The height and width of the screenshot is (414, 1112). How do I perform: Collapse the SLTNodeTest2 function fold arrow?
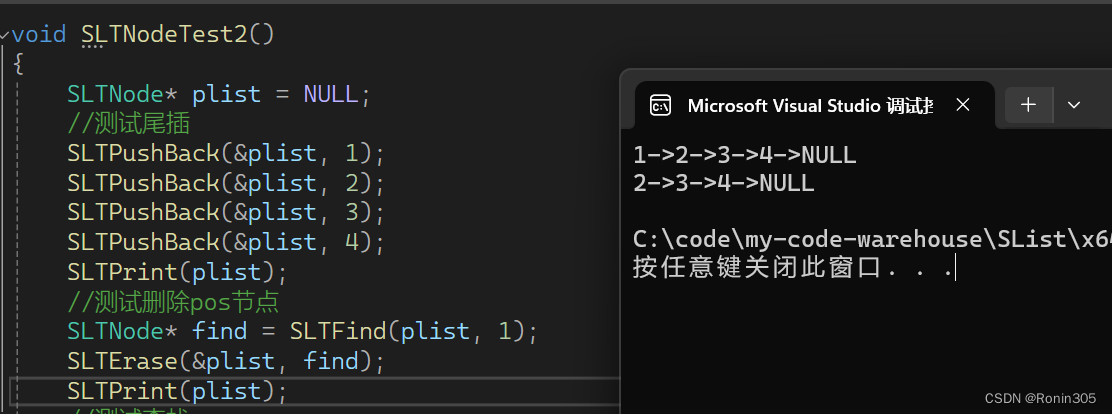(x=5, y=34)
